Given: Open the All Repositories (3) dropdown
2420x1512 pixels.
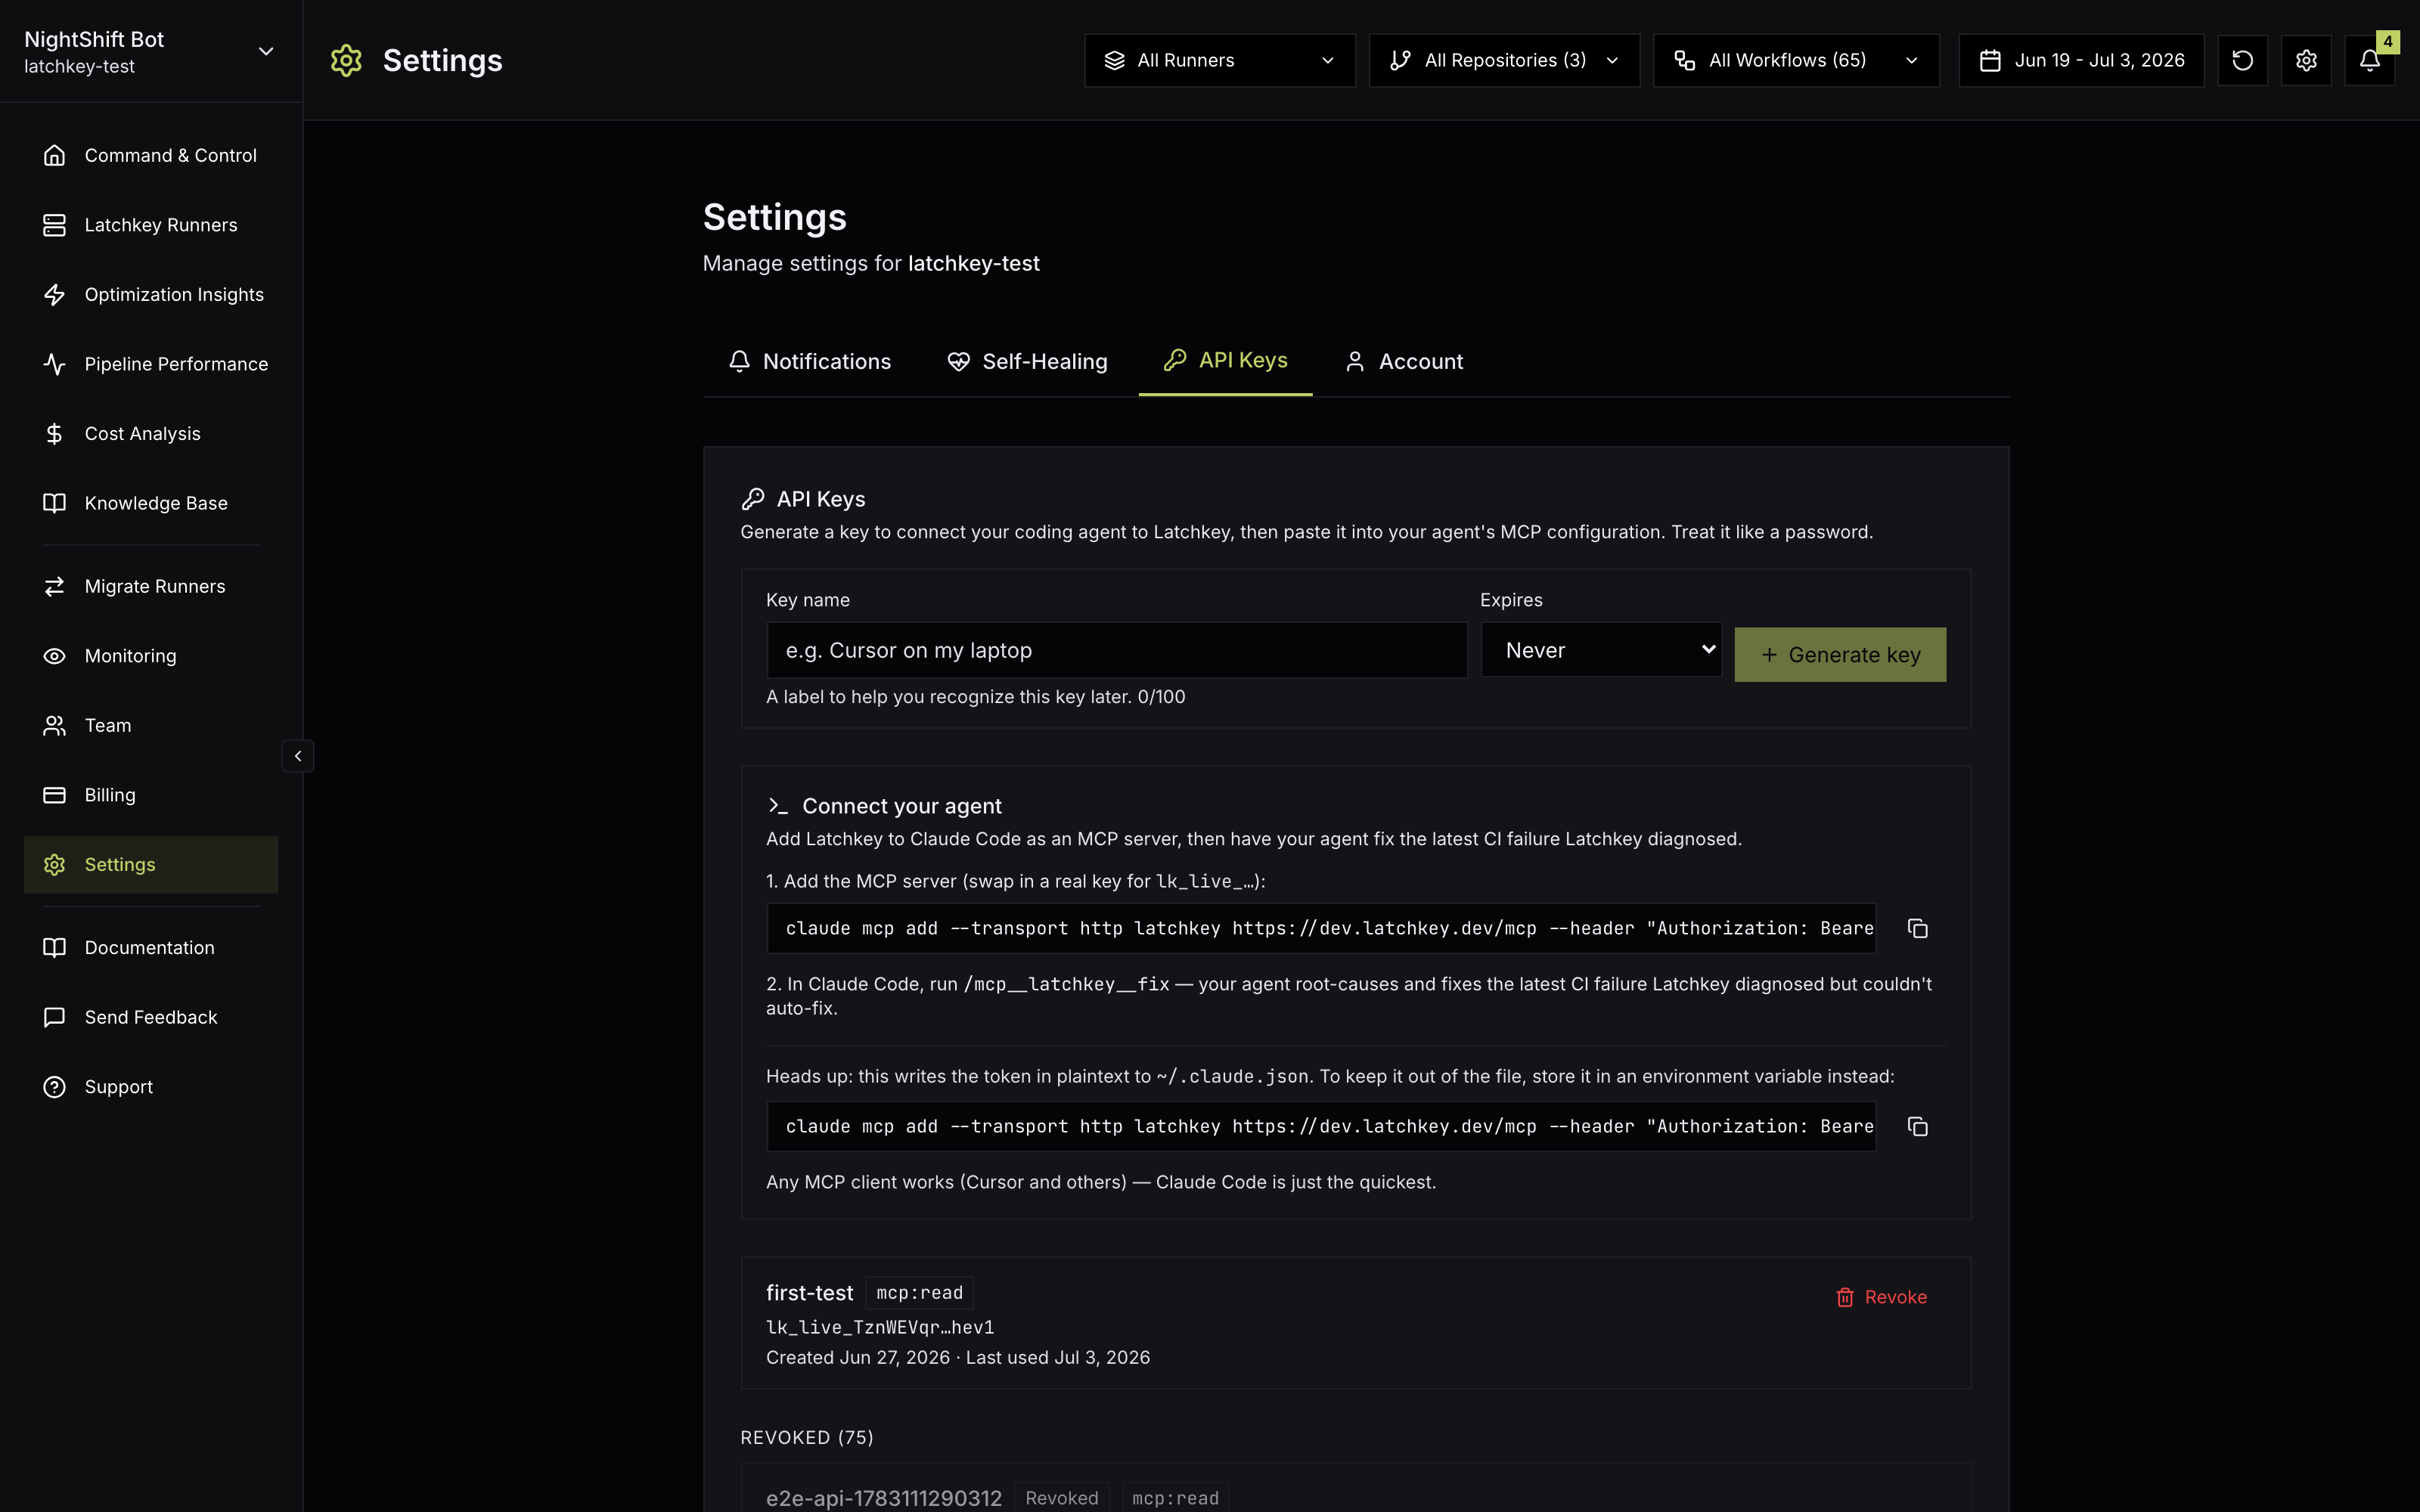Looking at the screenshot, I should pos(1504,60).
